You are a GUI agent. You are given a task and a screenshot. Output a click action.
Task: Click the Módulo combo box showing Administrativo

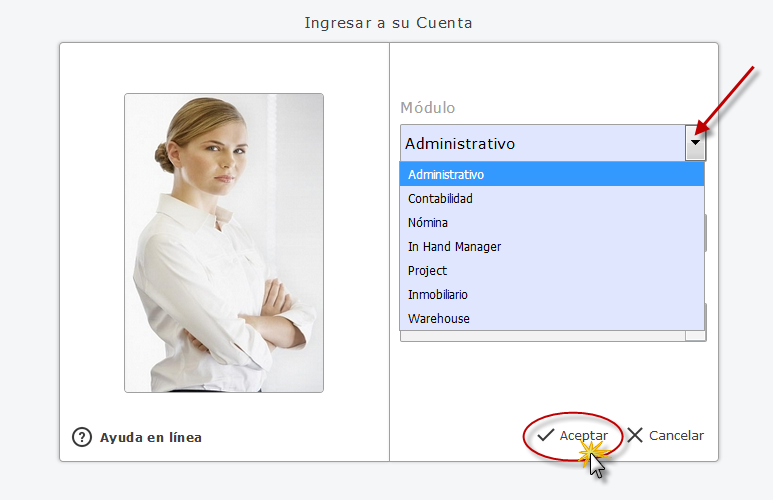[542, 143]
